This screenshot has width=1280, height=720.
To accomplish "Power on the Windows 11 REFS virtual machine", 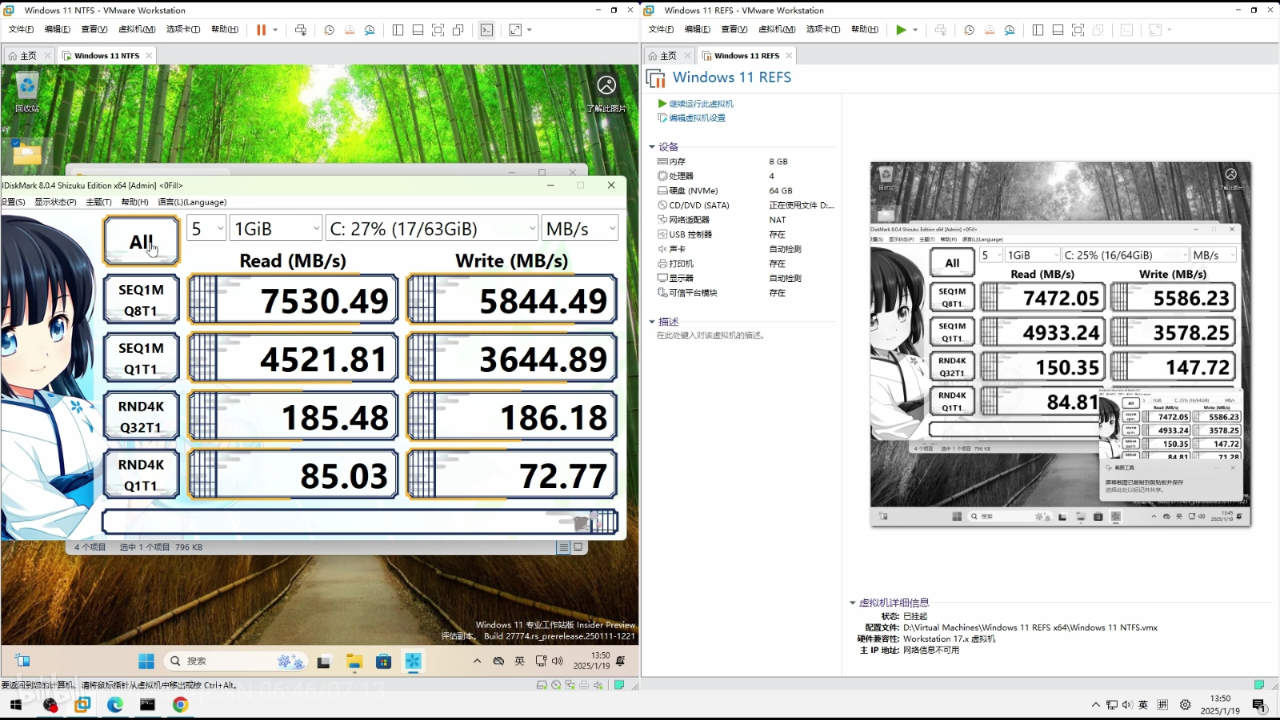I will click(x=901, y=30).
